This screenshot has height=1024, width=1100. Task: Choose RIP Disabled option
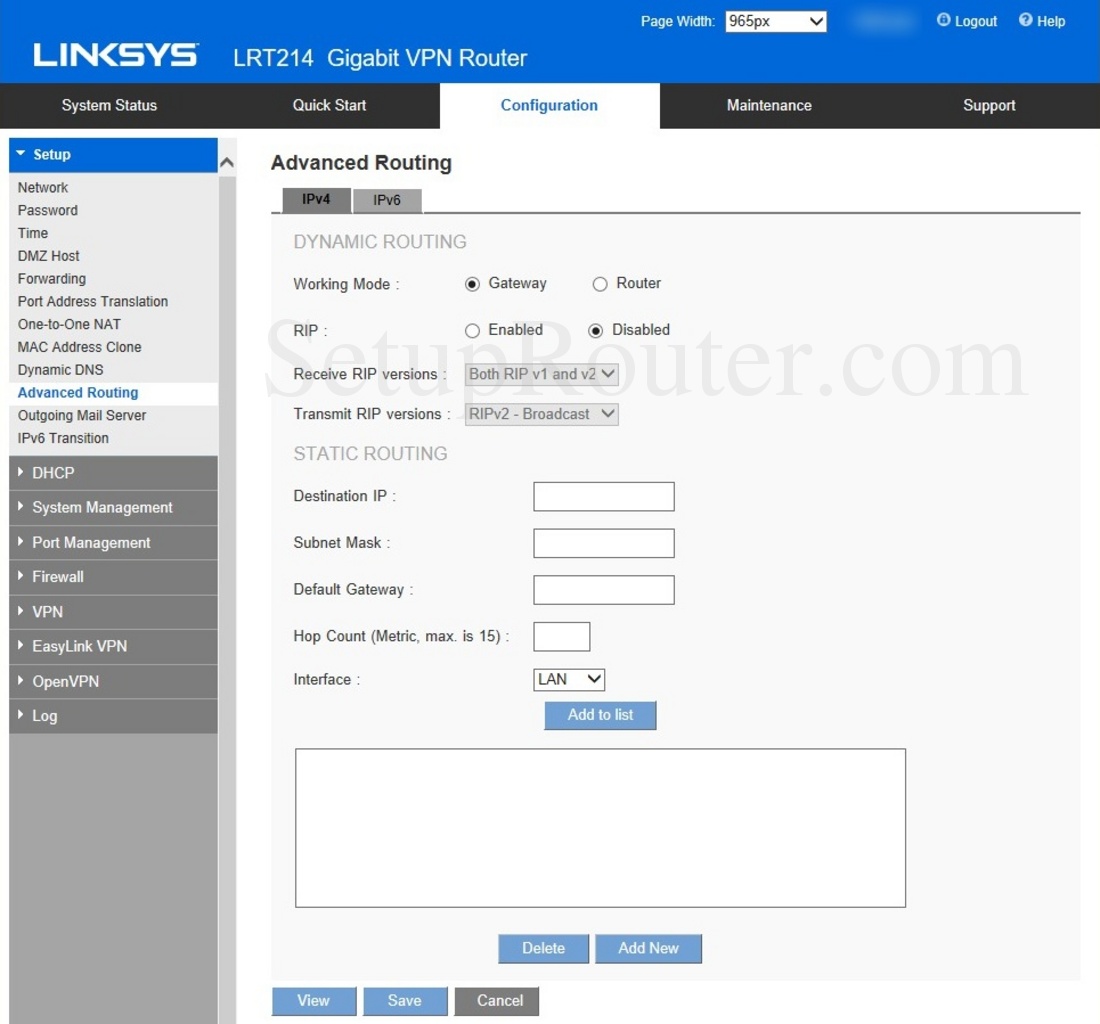pyautogui.click(x=596, y=330)
